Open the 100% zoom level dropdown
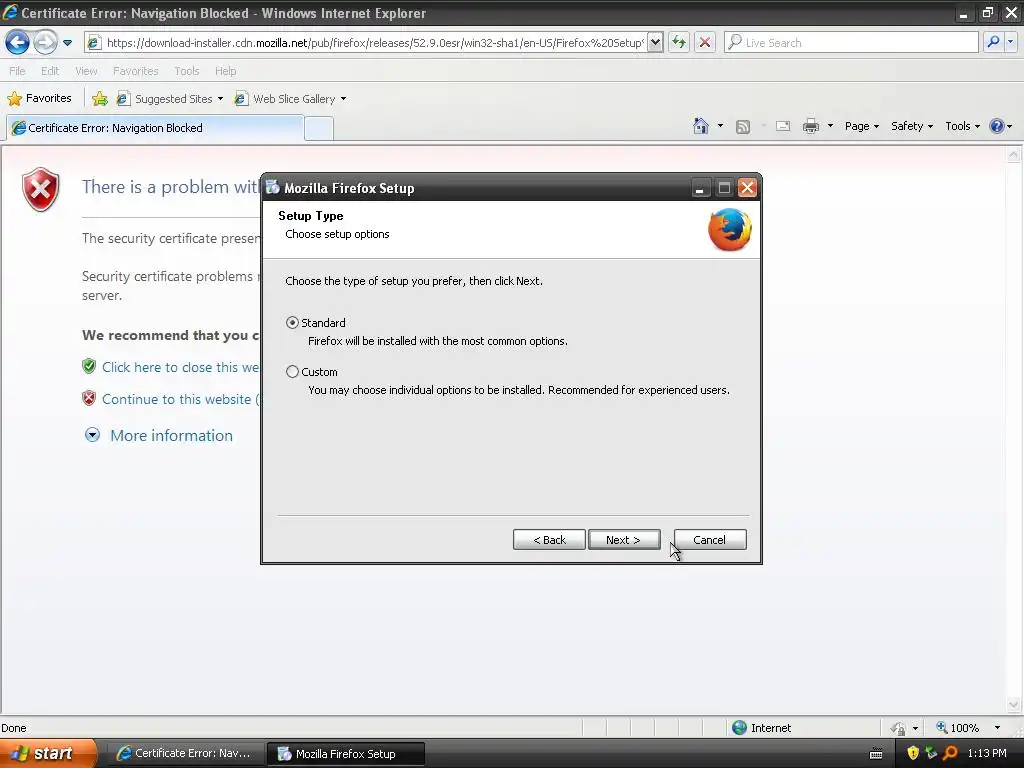The image size is (1024, 768). (997, 728)
